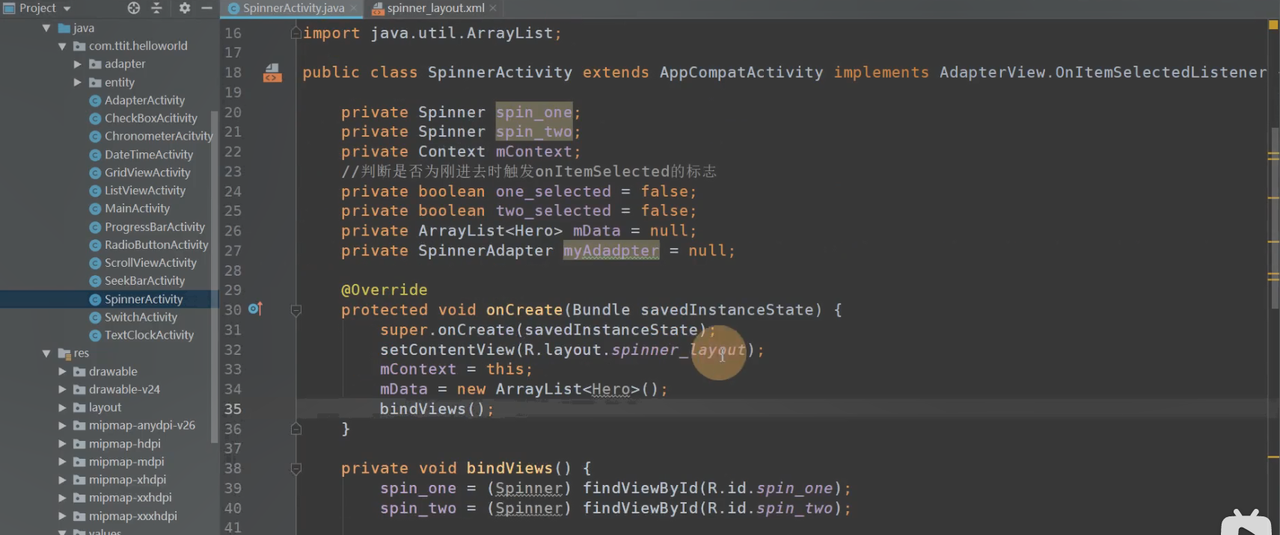
Task: Click line number 35 in gutter
Action: [232, 409]
